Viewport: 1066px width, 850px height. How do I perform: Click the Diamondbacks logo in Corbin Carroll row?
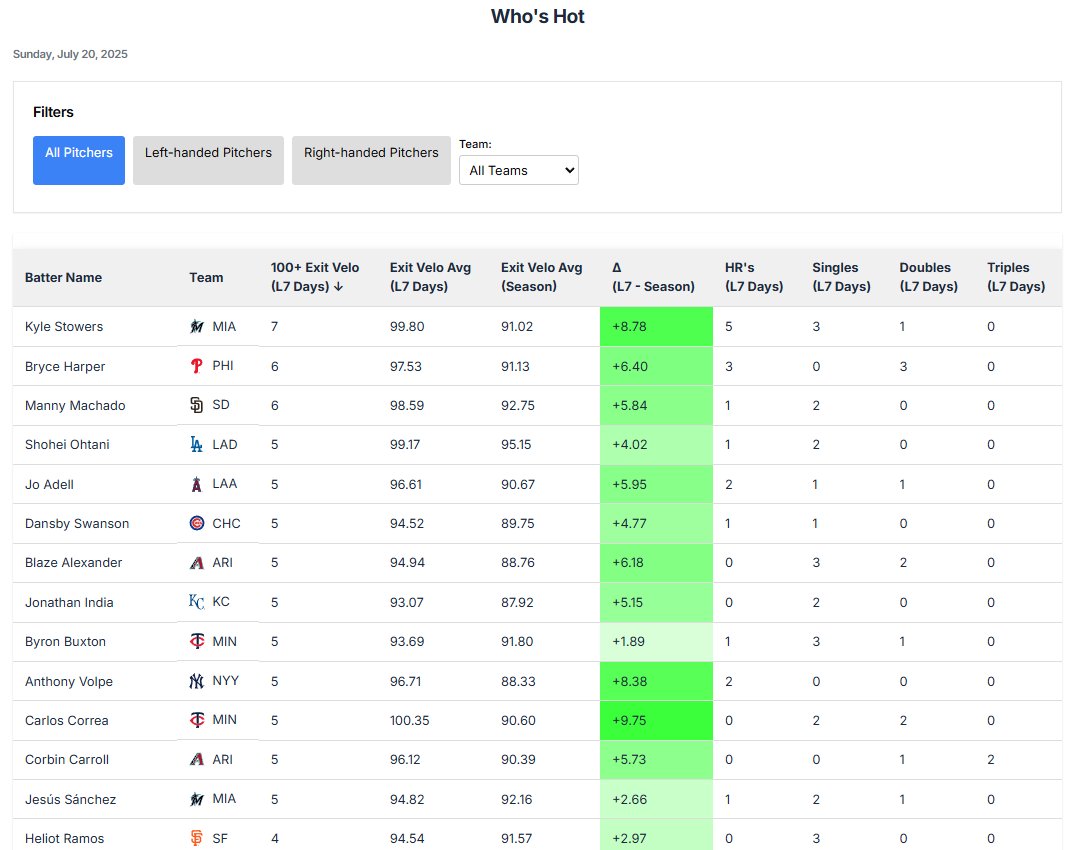click(196, 760)
